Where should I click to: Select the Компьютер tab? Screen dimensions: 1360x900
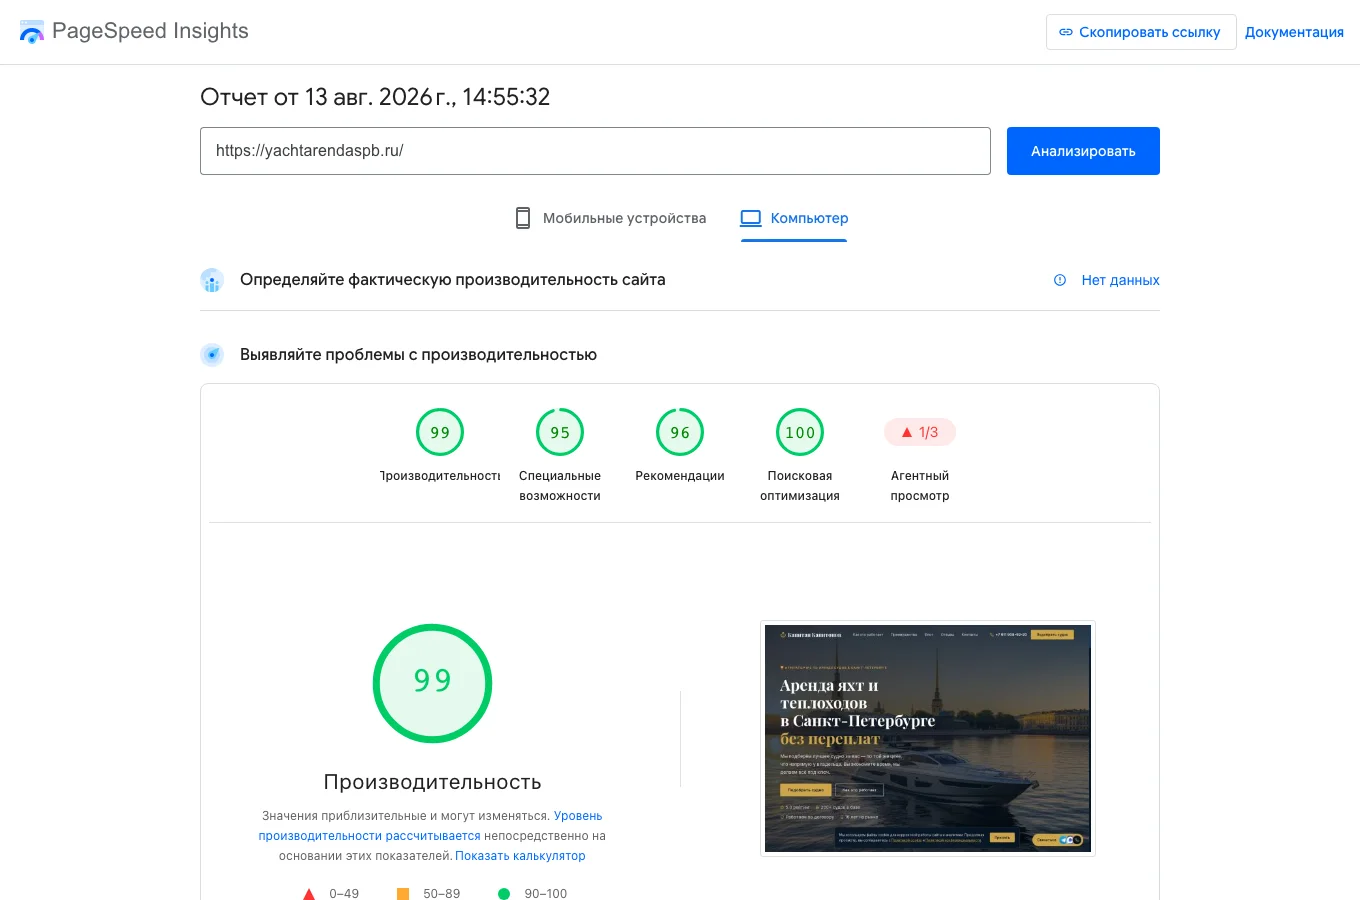click(794, 218)
